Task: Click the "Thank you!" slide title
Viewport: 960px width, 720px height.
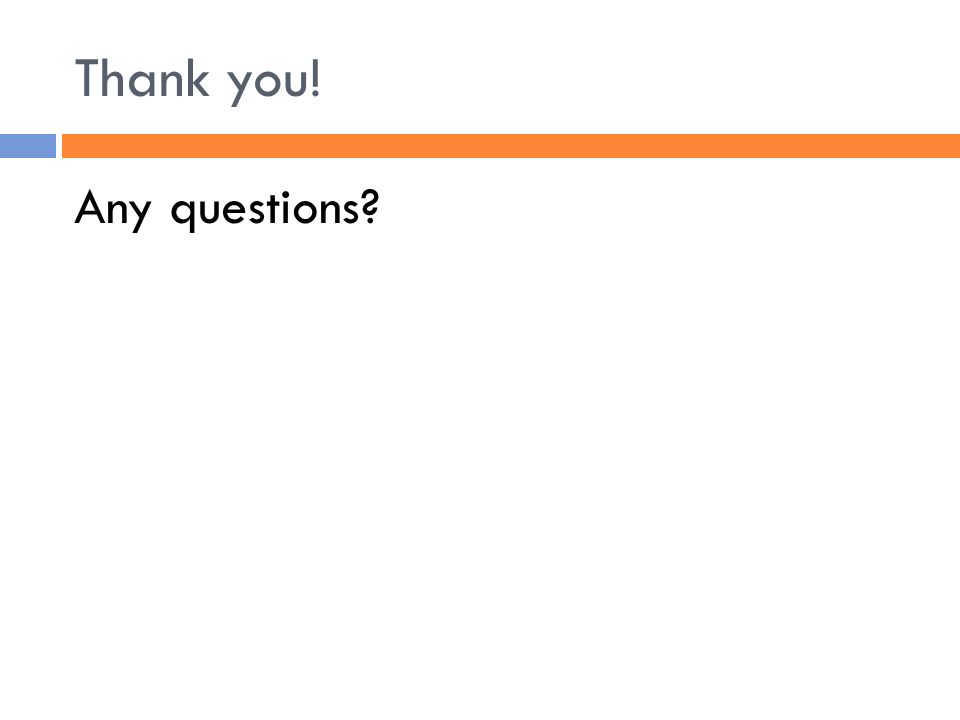Action: 197,80
